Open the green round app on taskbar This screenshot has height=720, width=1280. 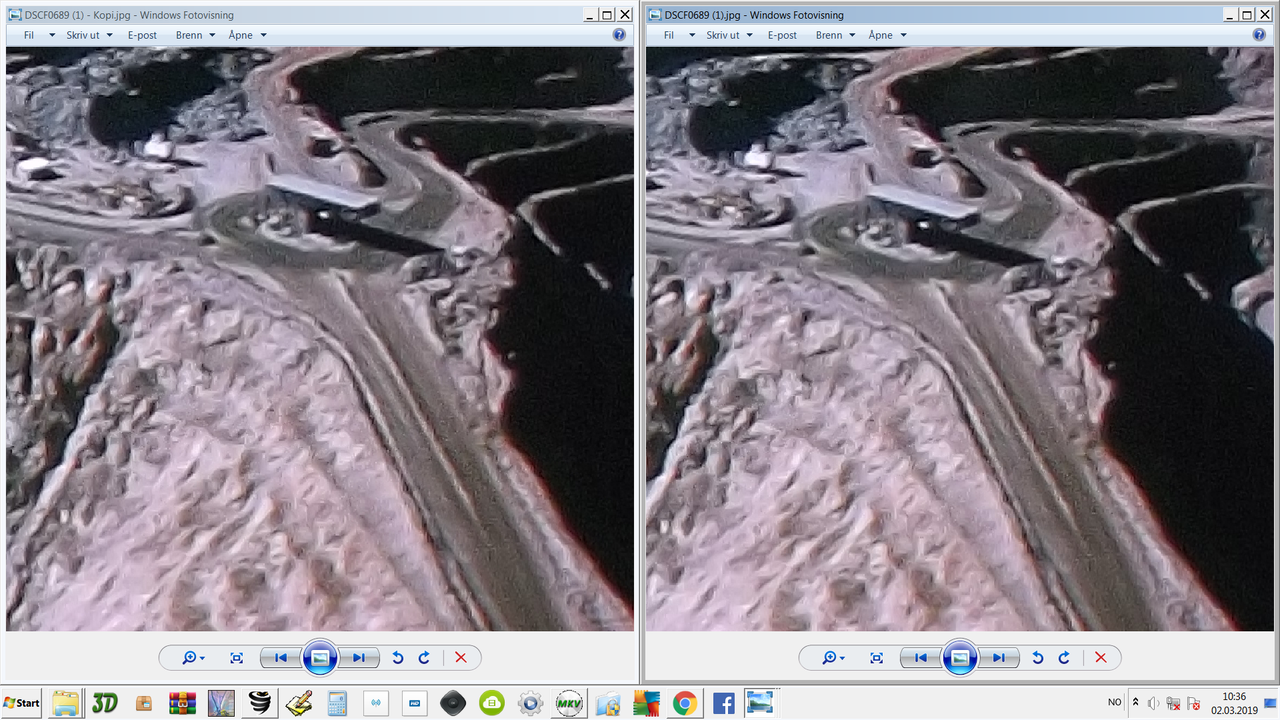(x=491, y=703)
